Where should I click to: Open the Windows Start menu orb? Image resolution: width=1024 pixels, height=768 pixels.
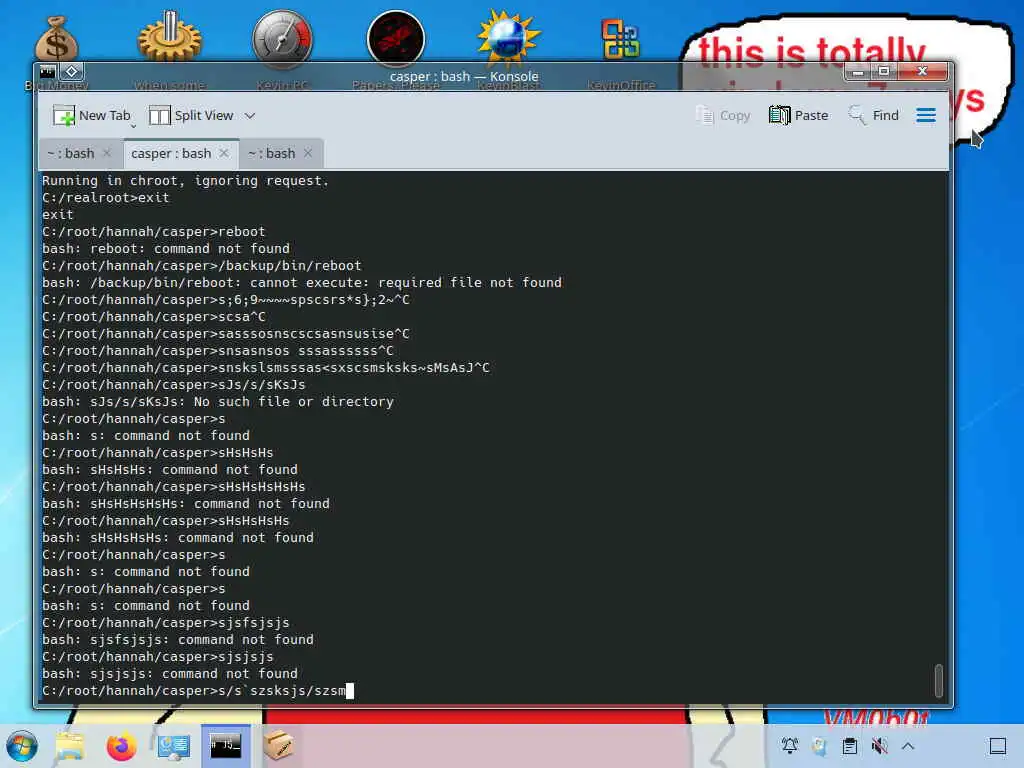[22, 746]
